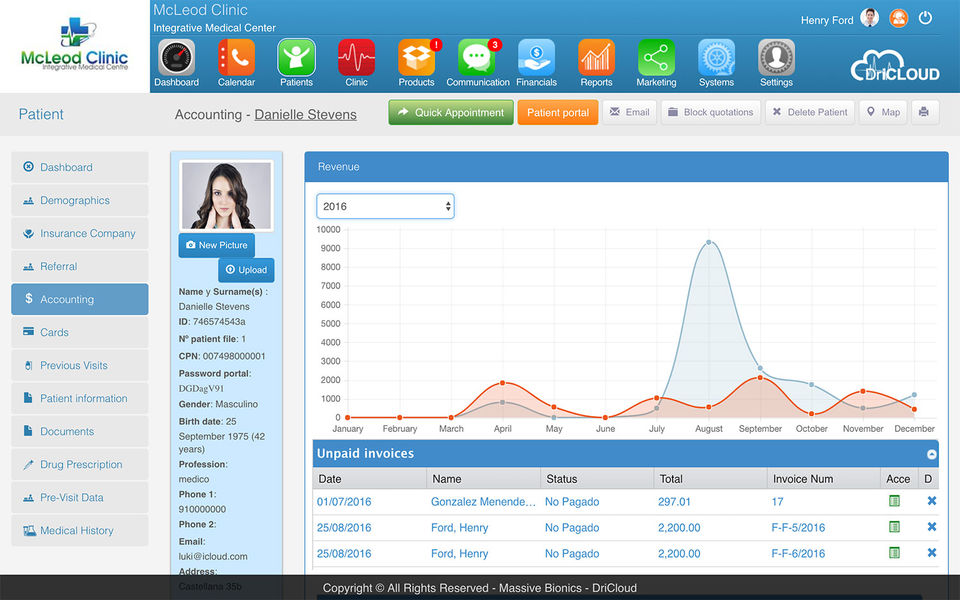
Task: Open the Communication chat bubble icon
Action: click(x=476, y=58)
